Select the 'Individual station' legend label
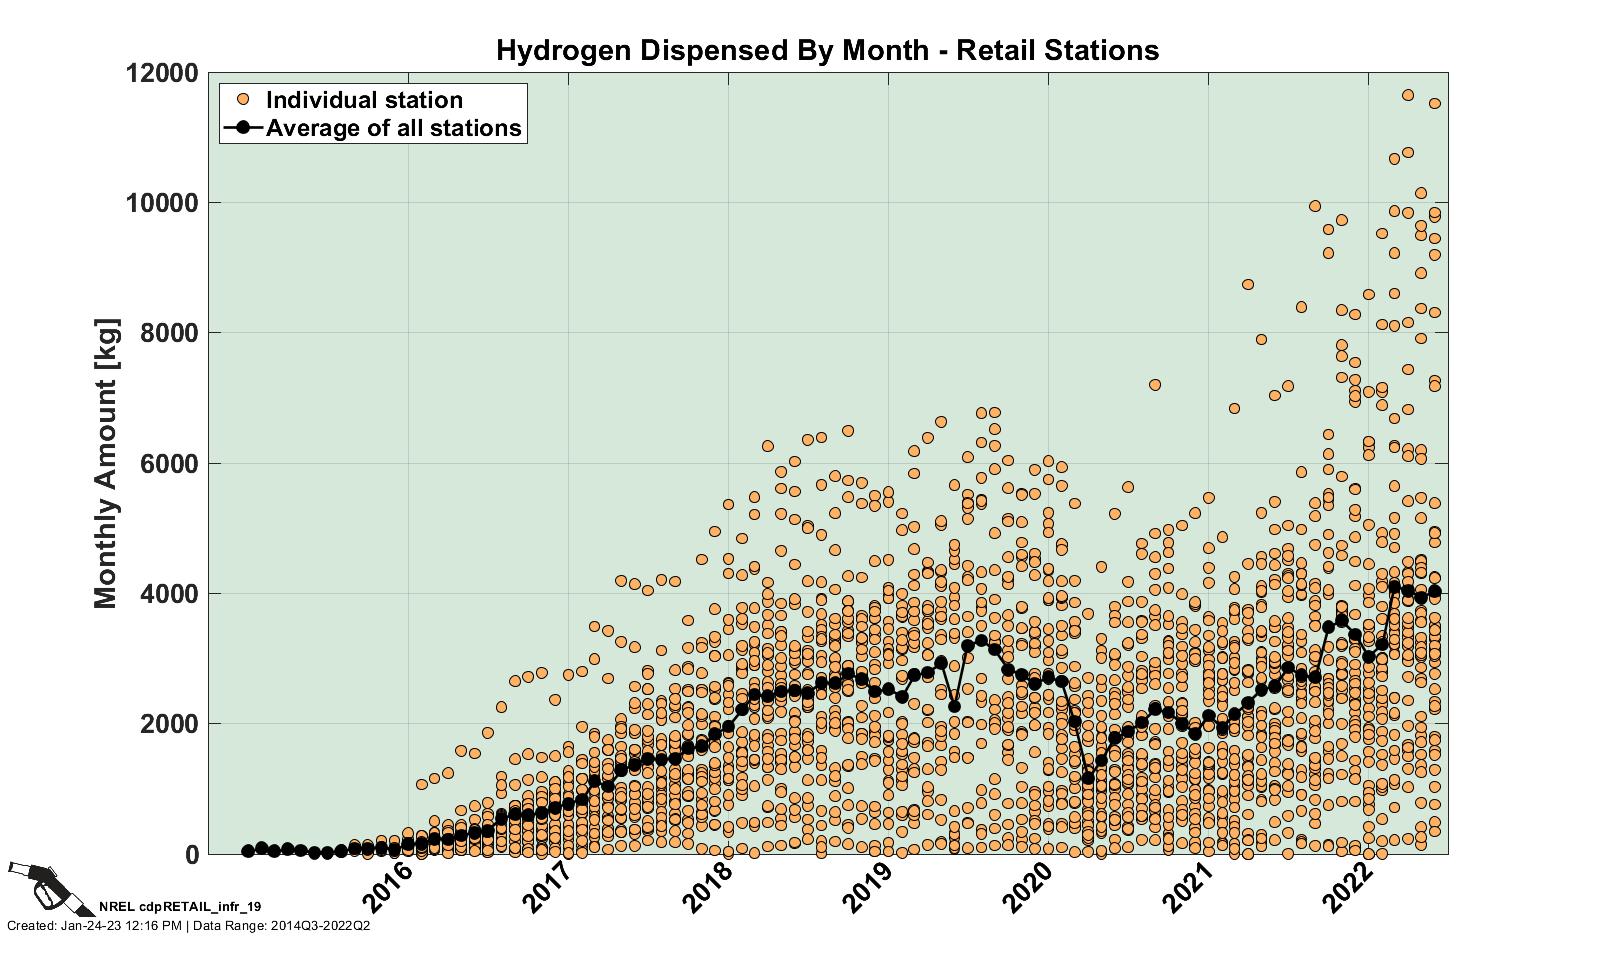This screenshot has width=1600, height=960. pyautogui.click(x=364, y=100)
